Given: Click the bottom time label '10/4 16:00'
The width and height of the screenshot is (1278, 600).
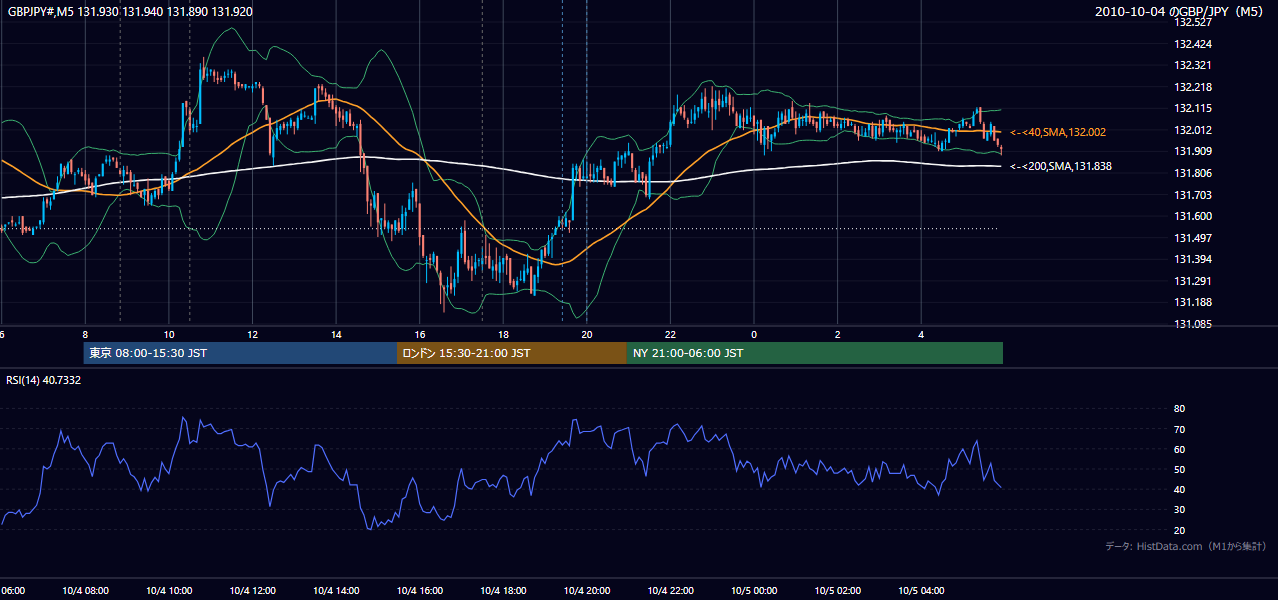Looking at the screenshot, I should pos(419,591).
